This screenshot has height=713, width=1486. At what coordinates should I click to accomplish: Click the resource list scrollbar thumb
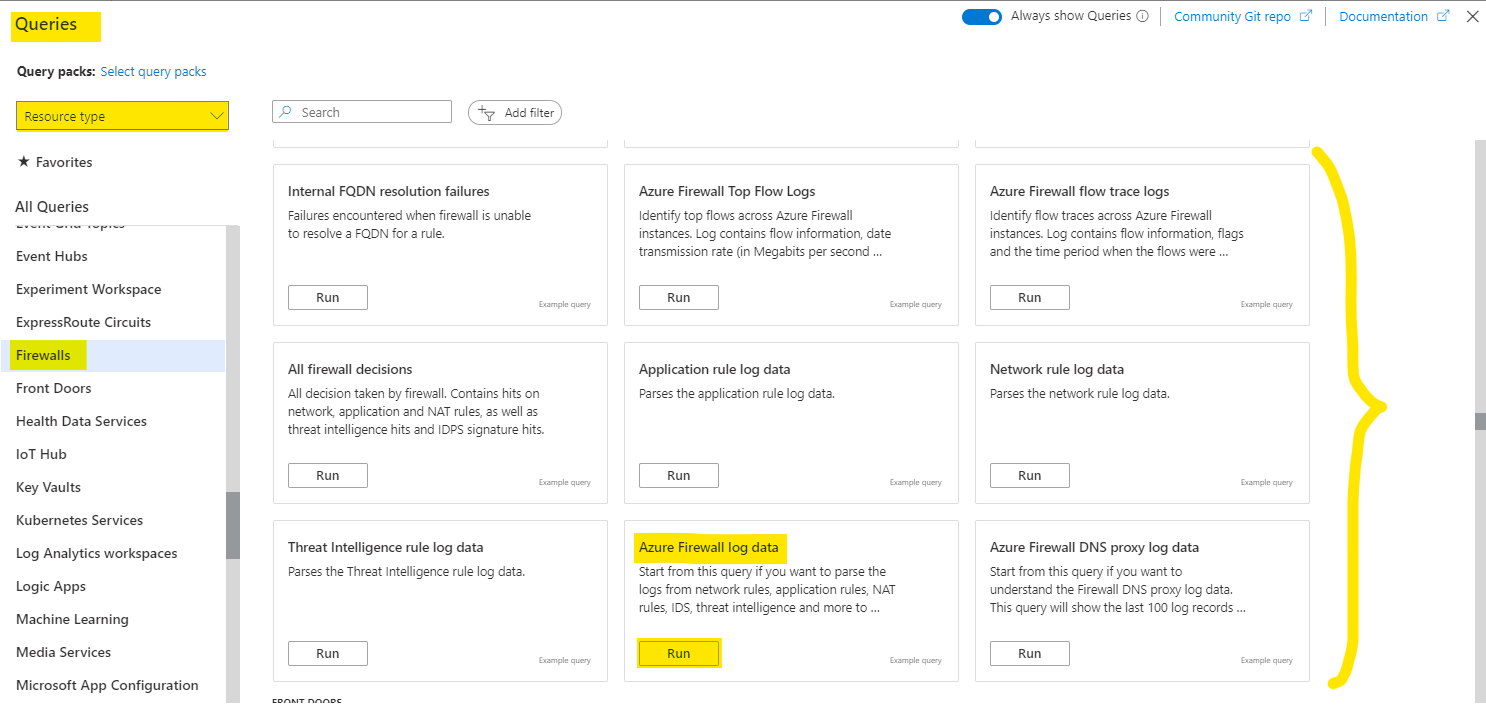(x=232, y=525)
